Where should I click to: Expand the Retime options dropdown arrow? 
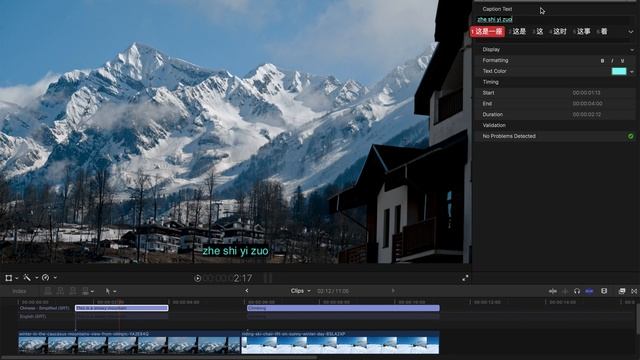coord(55,278)
